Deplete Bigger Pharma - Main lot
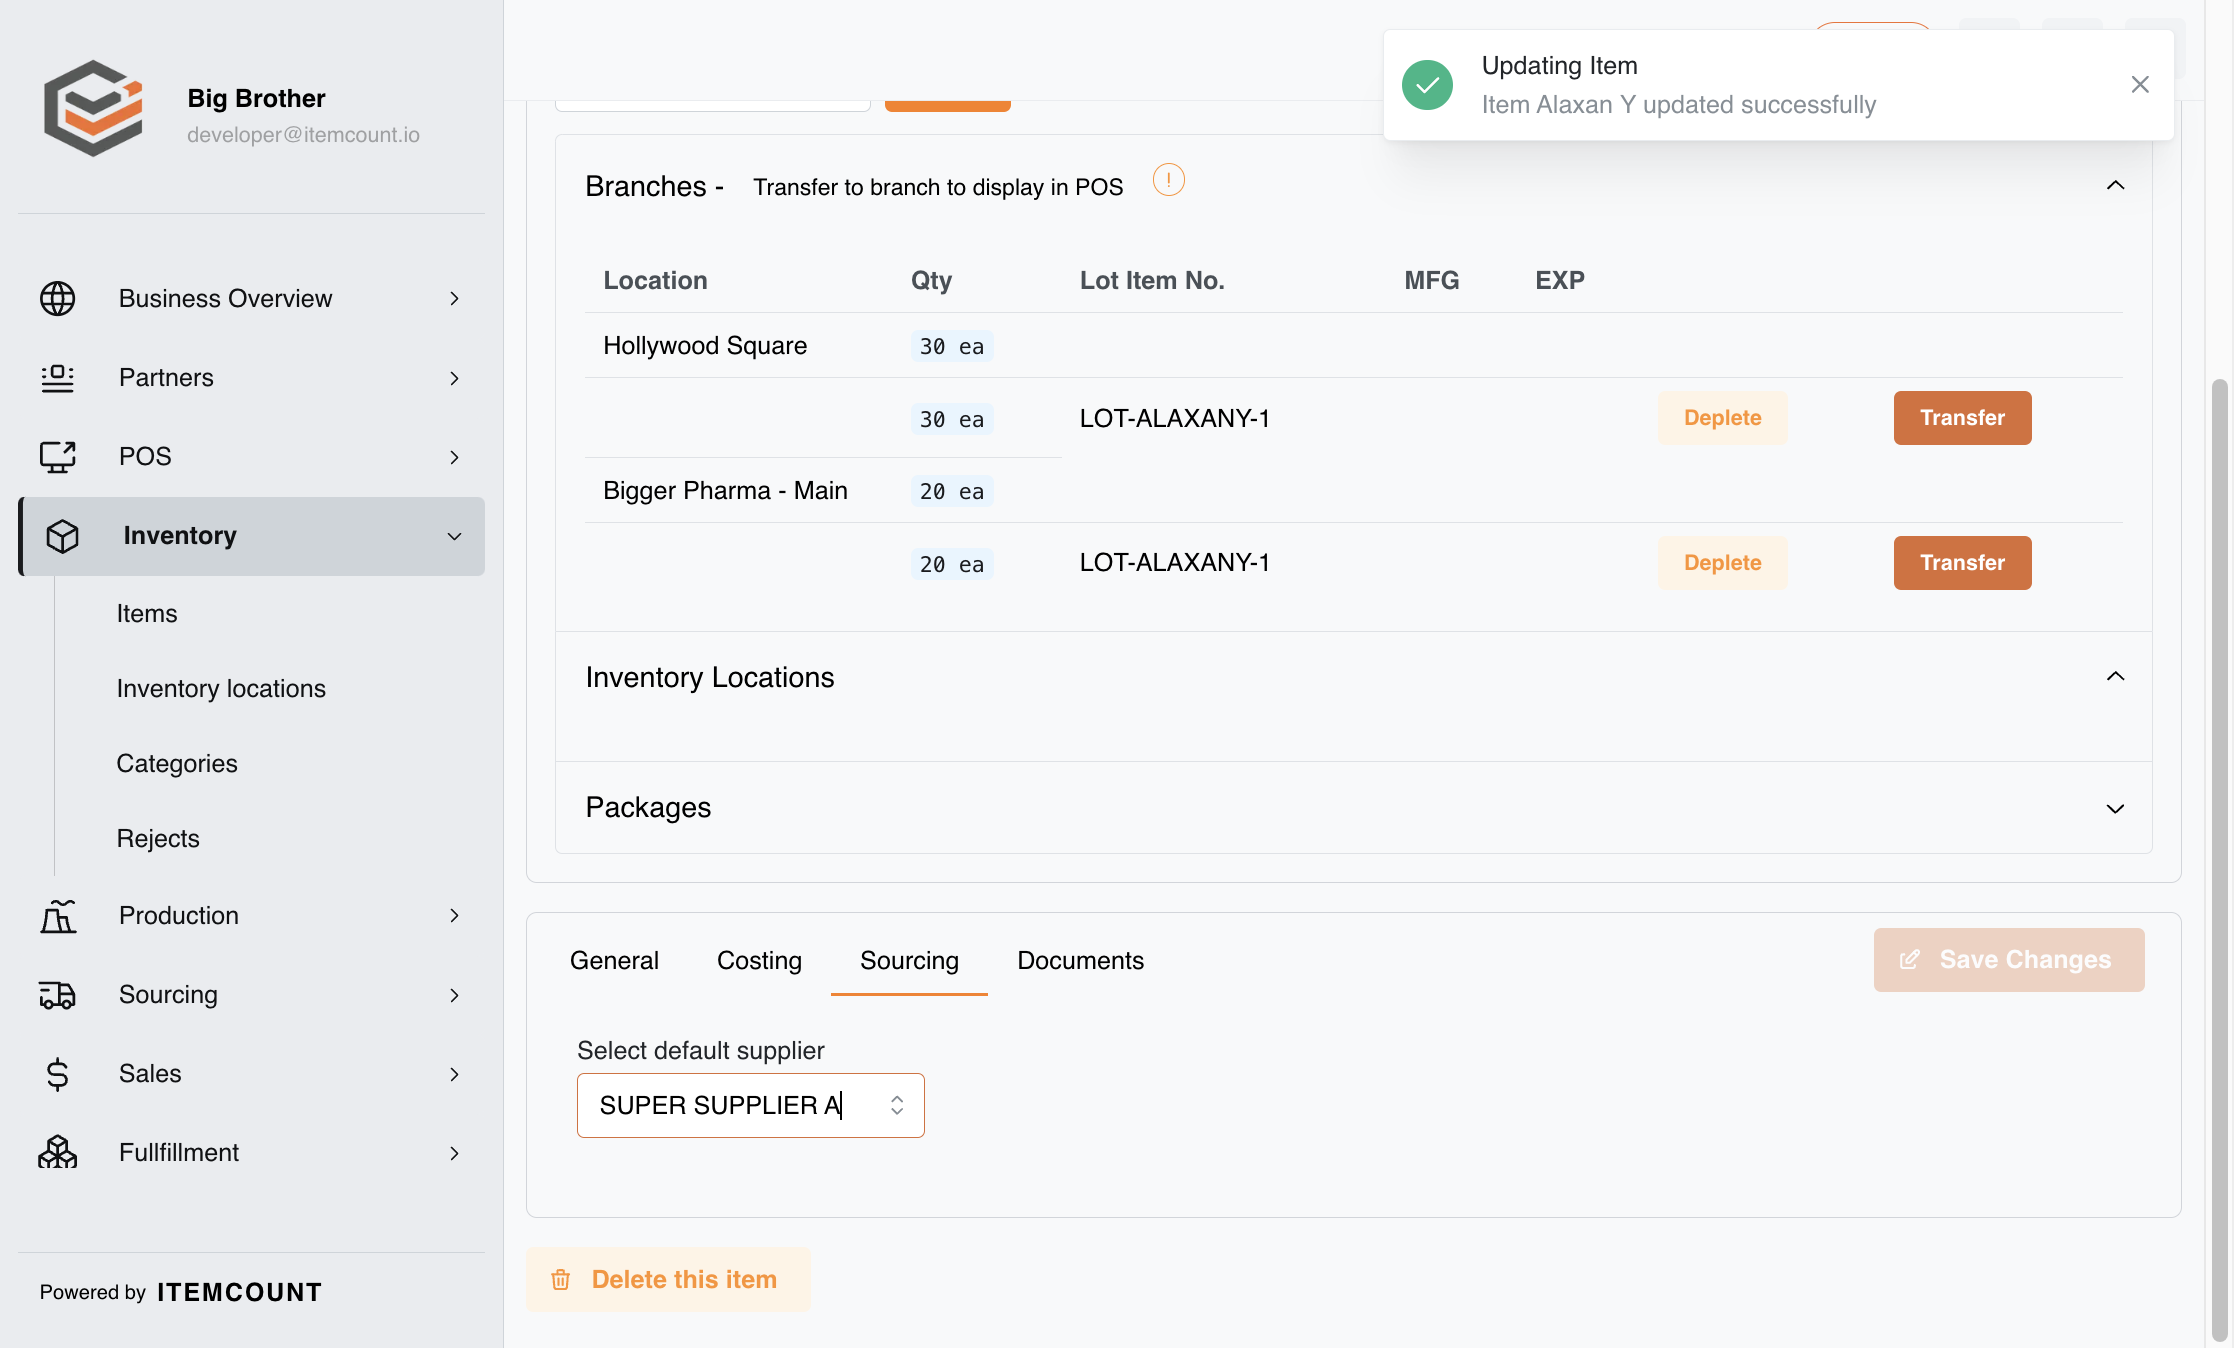 pos(1722,563)
